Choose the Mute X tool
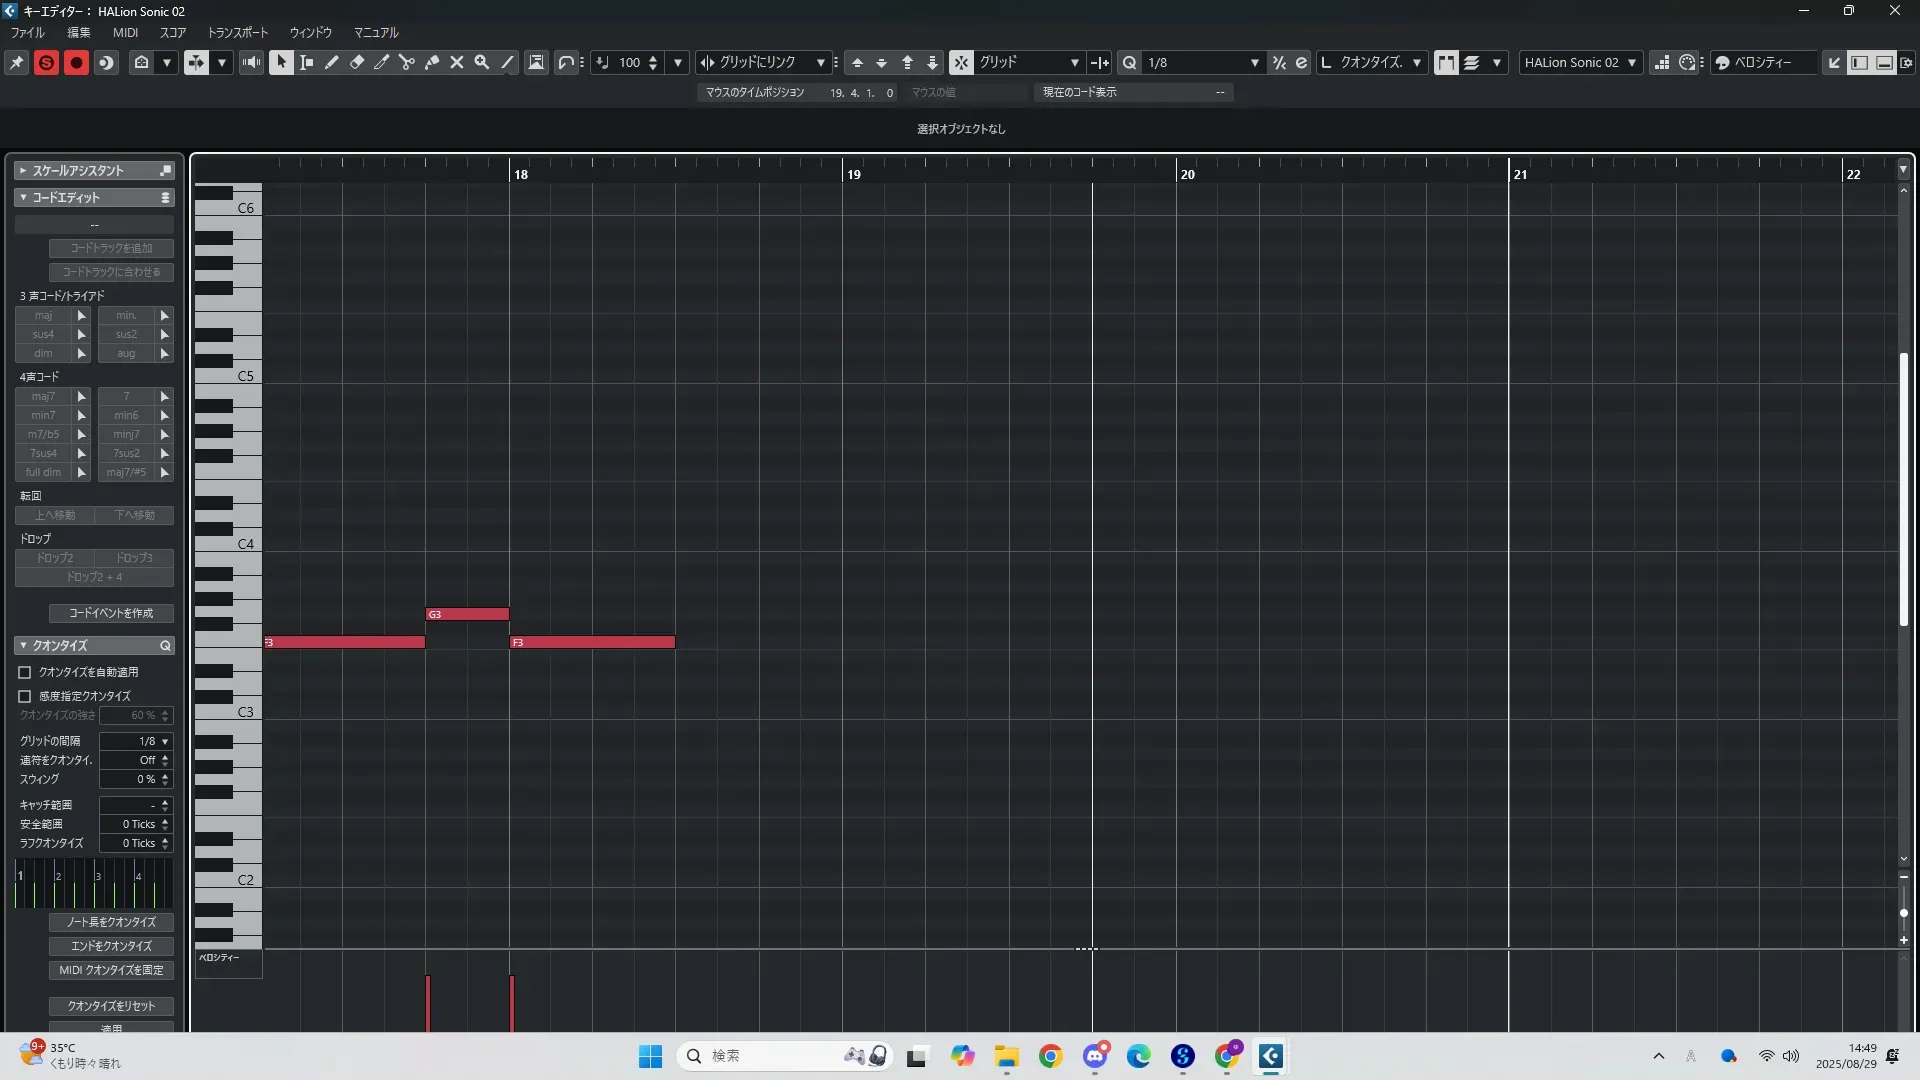 tap(457, 62)
